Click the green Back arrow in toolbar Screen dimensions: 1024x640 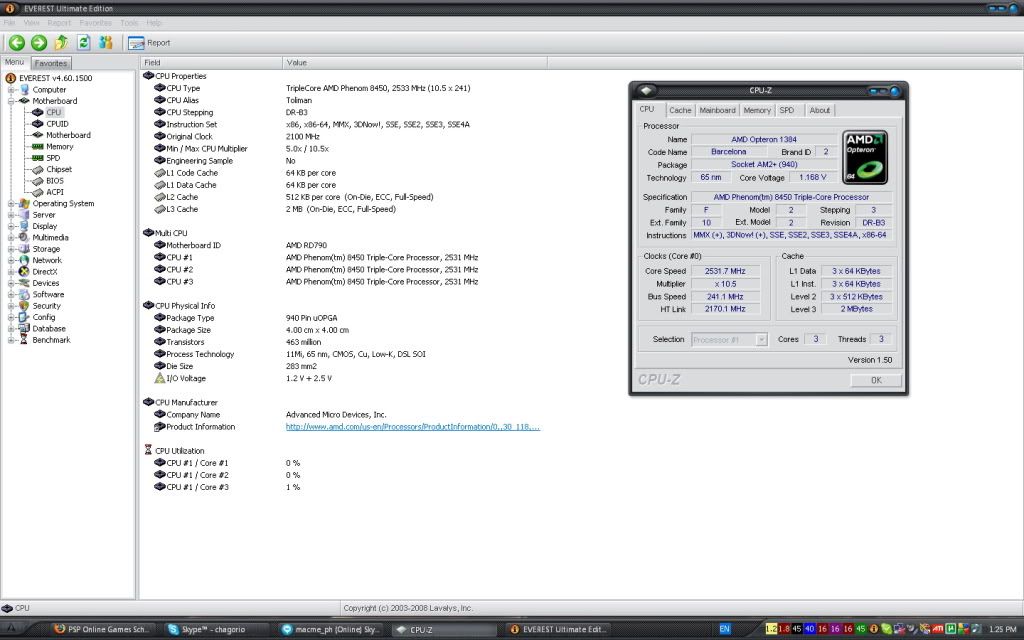pos(17,42)
